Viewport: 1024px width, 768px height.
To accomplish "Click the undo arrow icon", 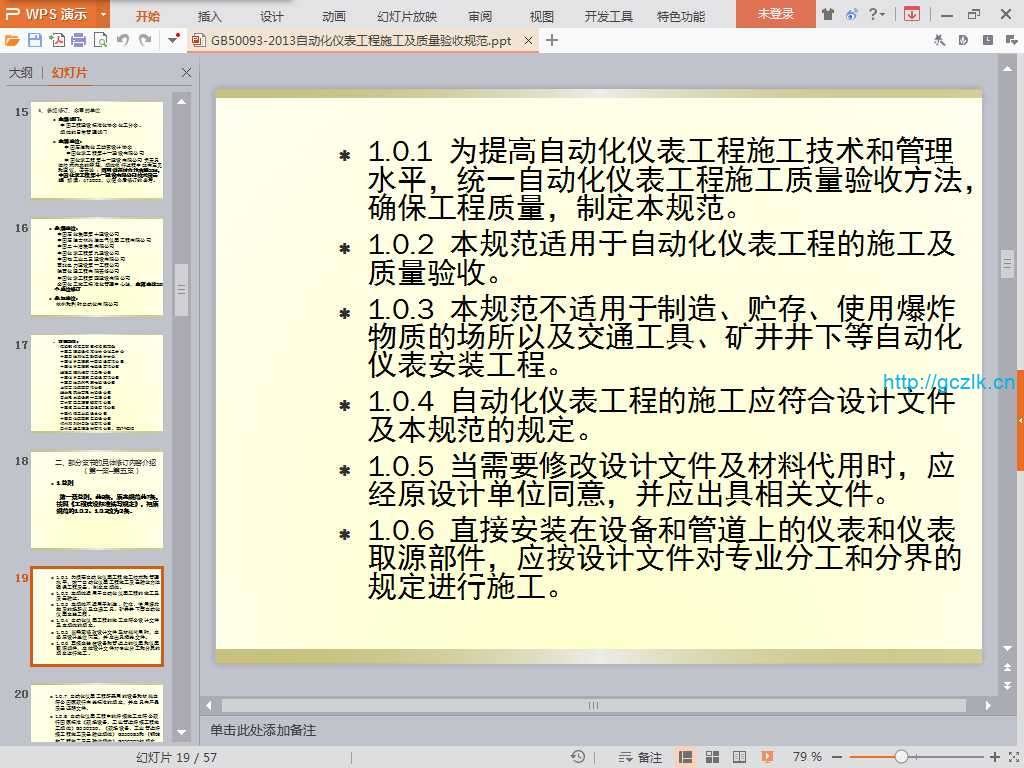I will click(x=123, y=40).
